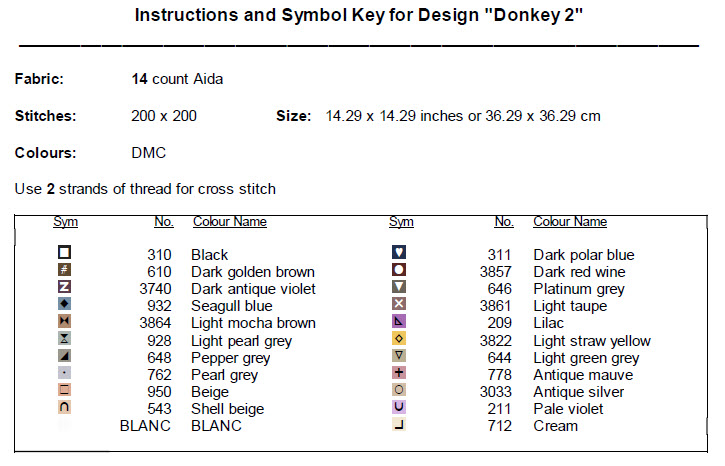Select the Shell beige arch symbol

tap(65, 408)
